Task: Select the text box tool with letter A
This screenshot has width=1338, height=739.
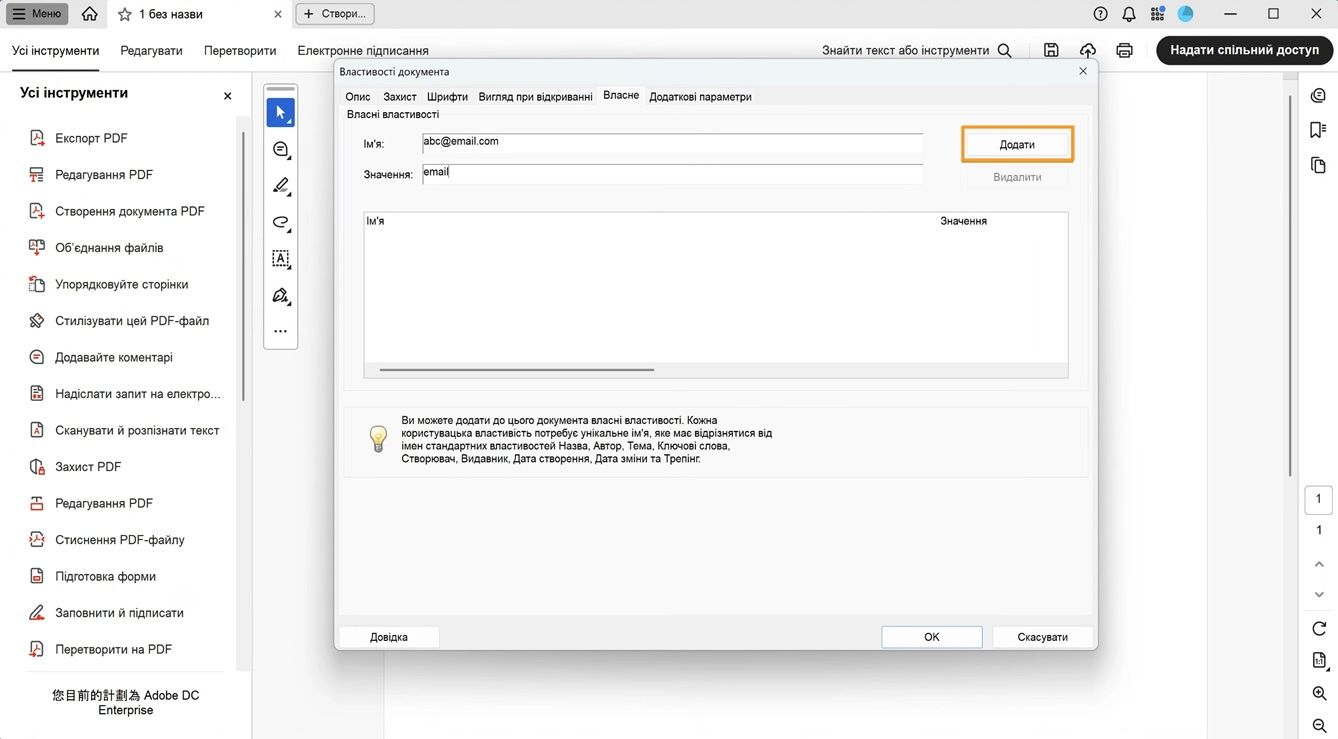Action: (281, 259)
